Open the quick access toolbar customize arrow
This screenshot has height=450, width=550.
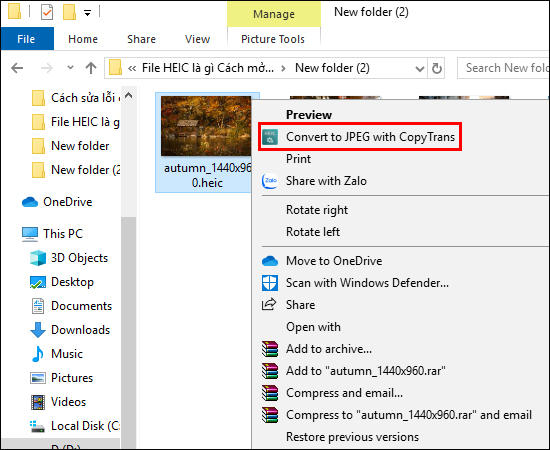(x=87, y=13)
